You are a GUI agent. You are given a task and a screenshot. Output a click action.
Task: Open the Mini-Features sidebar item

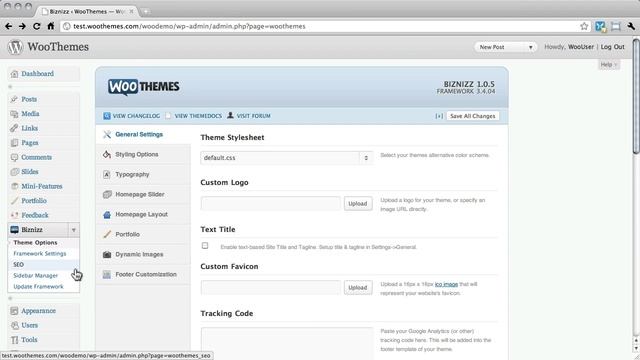(42, 186)
